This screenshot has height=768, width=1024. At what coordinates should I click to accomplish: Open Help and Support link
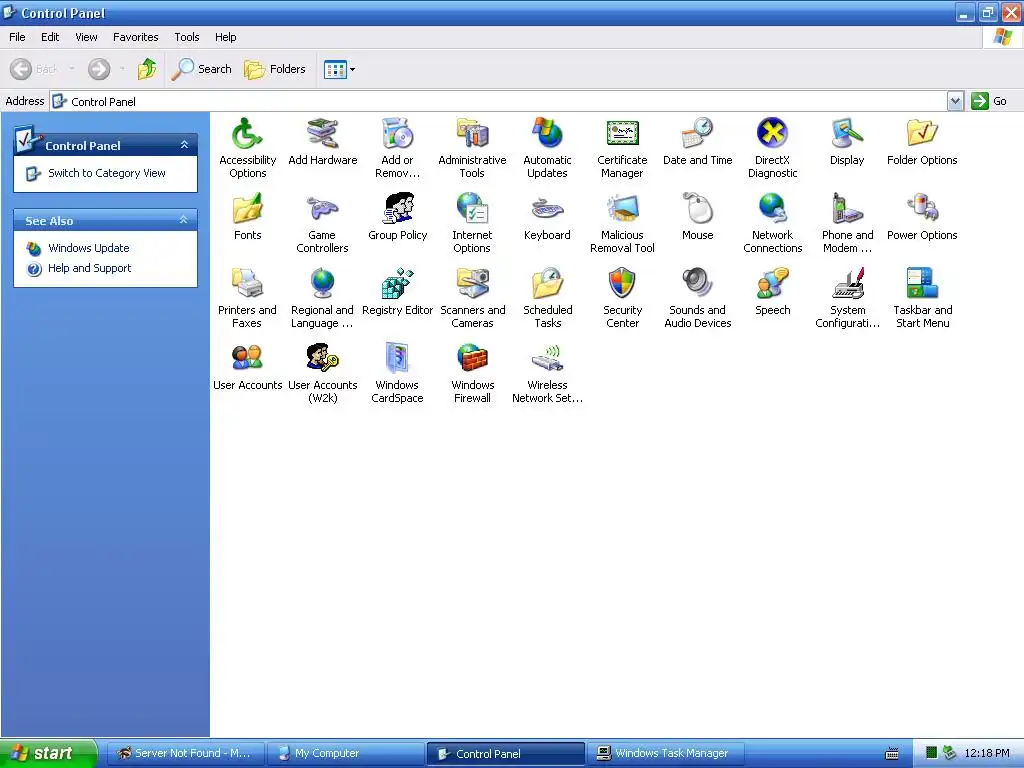(89, 268)
